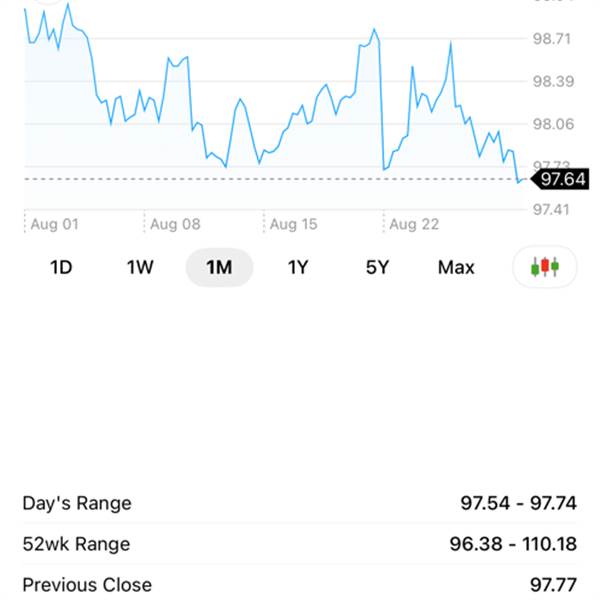Tap the 97.64 current price marker
Viewport: 600px width, 600px height.
coord(560,179)
